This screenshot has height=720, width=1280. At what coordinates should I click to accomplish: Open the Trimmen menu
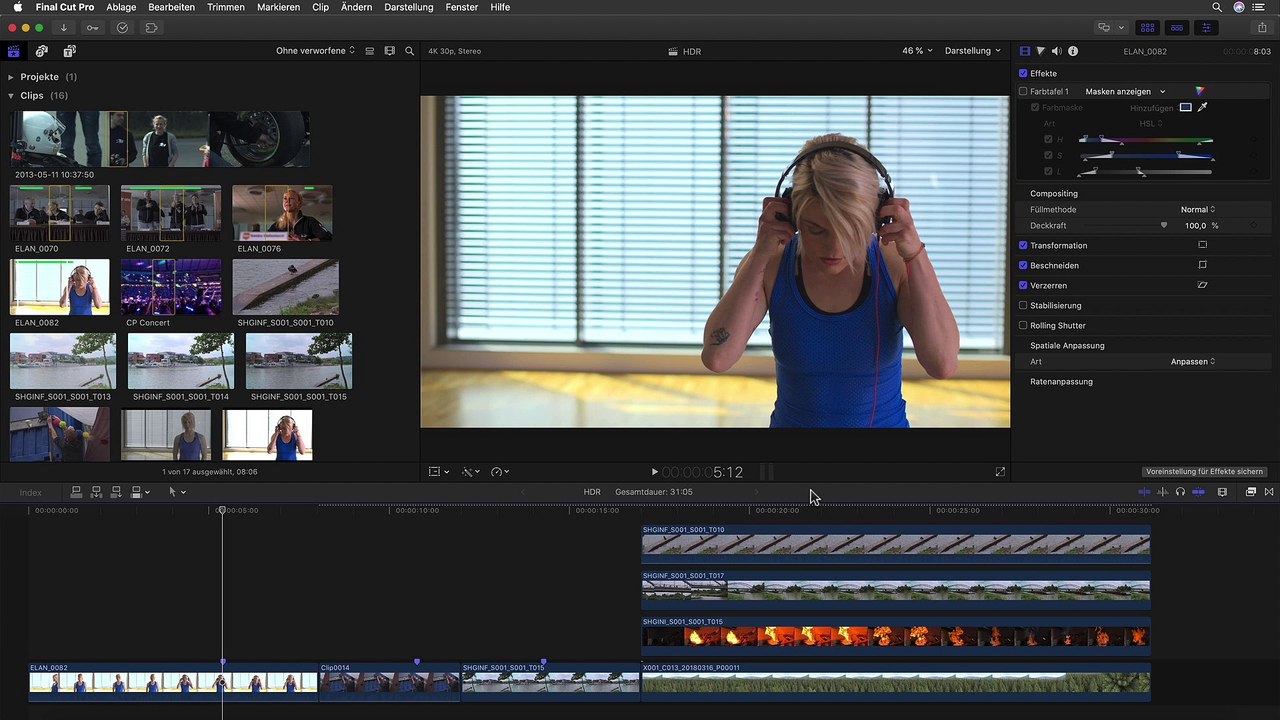tap(225, 7)
